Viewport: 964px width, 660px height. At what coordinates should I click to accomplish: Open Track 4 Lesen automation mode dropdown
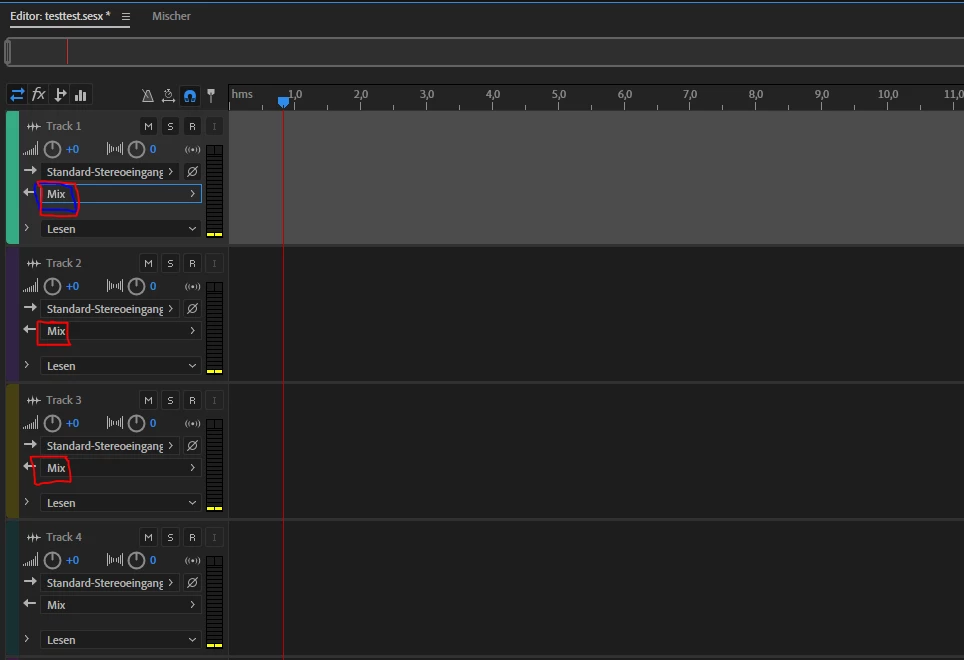[121, 640]
